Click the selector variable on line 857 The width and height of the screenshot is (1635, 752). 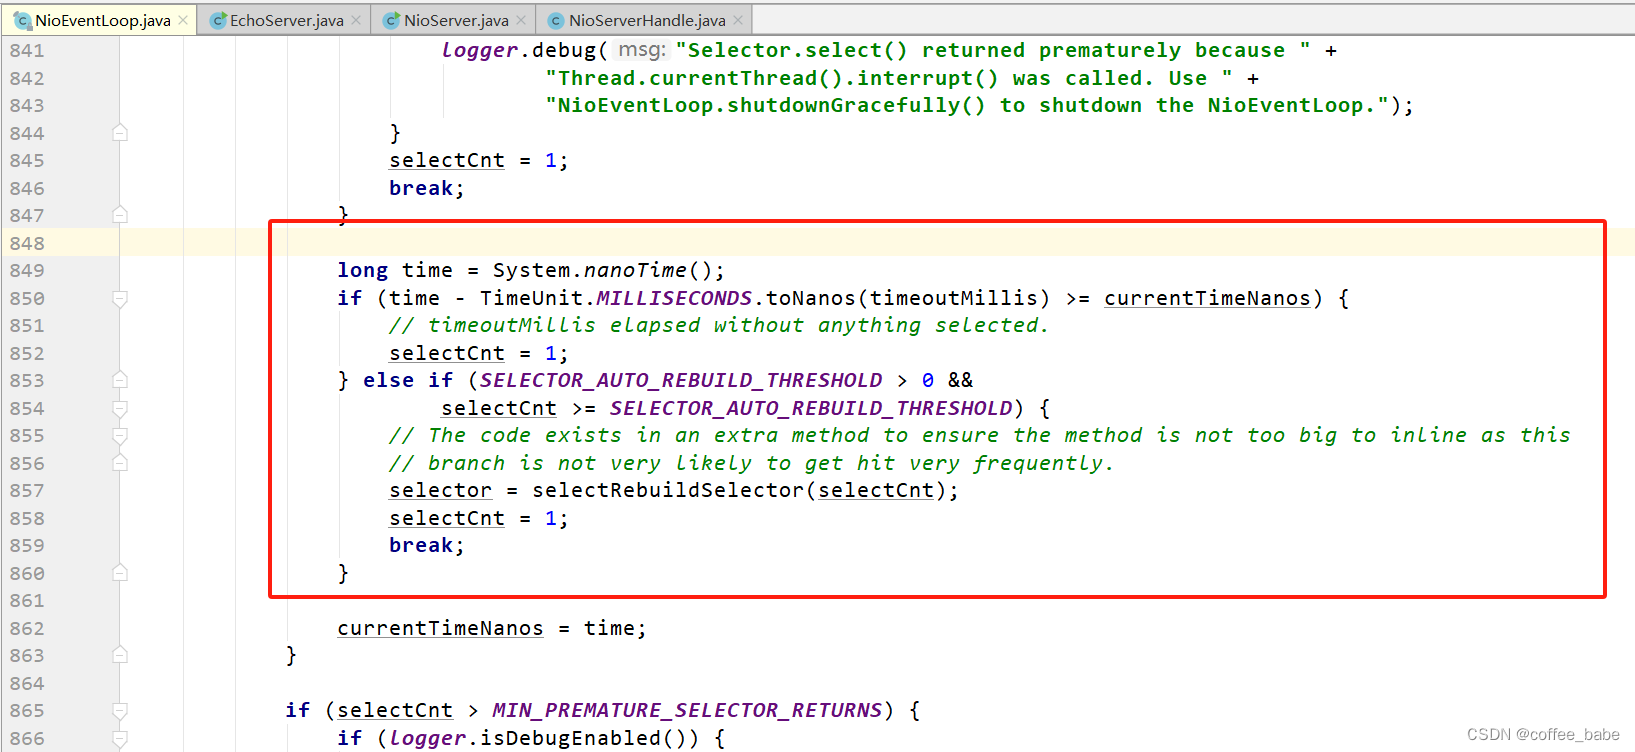coord(440,491)
